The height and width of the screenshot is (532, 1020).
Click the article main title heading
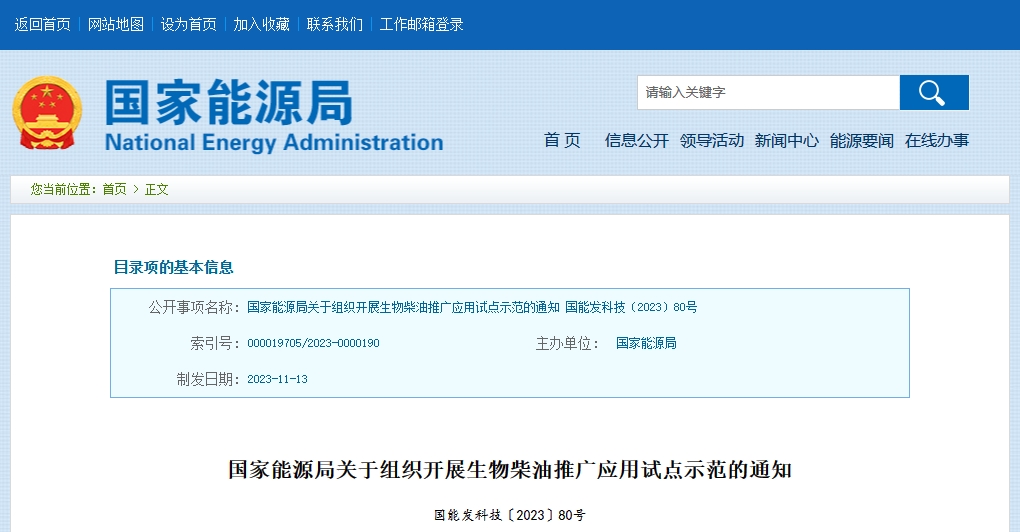tap(509, 470)
